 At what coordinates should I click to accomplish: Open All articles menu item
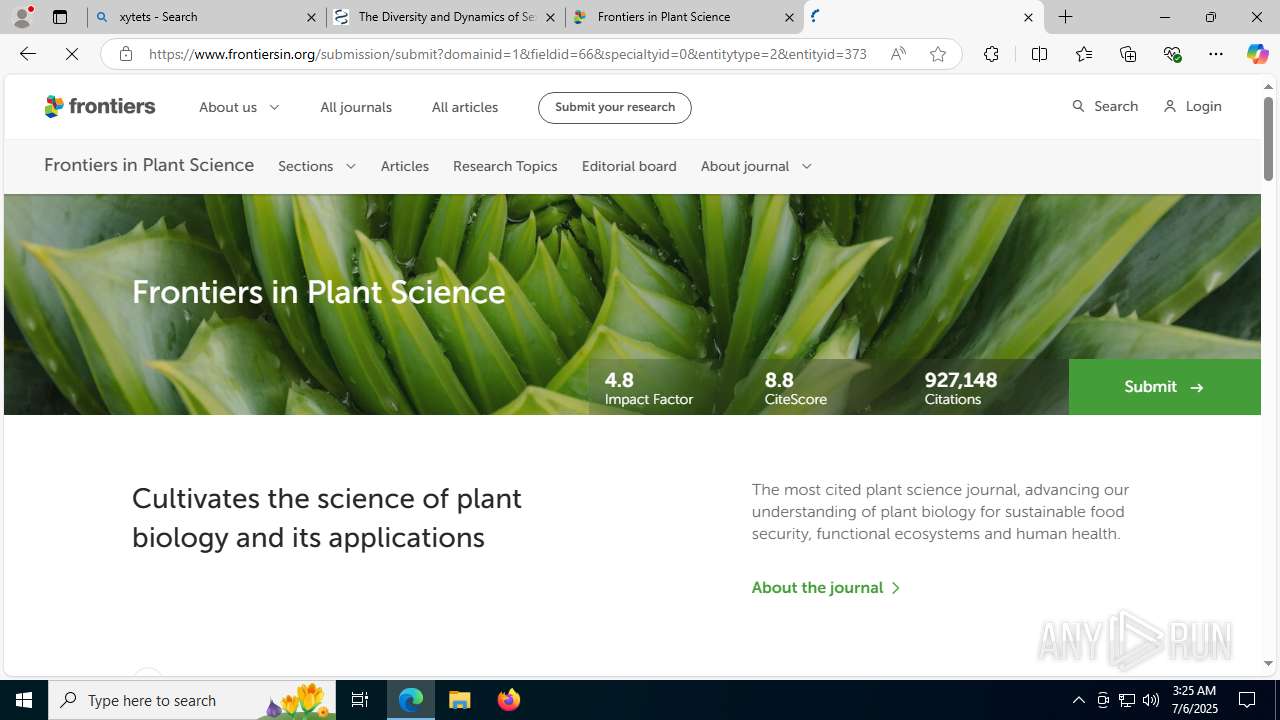465,107
